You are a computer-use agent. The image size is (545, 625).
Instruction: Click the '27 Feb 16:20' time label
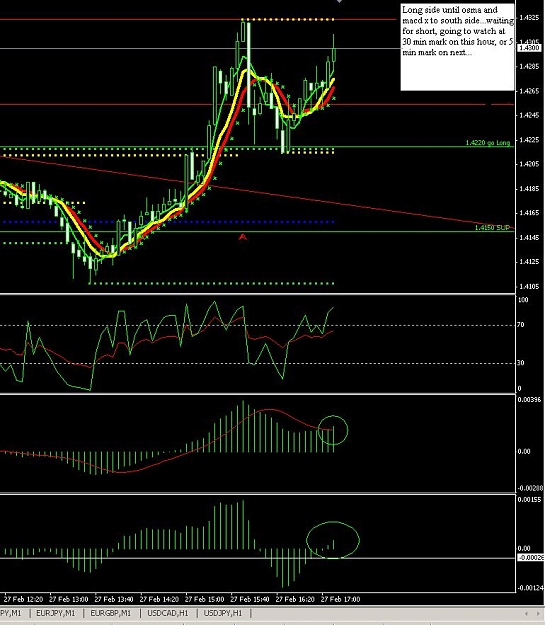click(295, 599)
